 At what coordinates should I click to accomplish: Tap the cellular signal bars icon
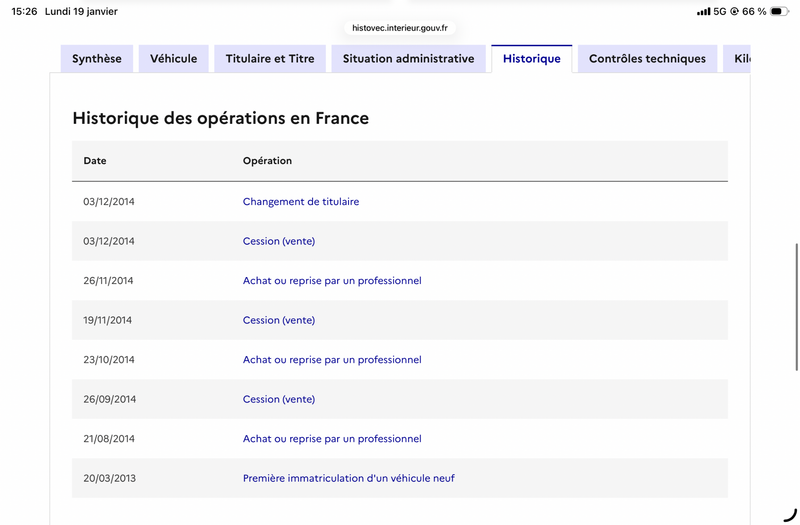click(x=703, y=12)
